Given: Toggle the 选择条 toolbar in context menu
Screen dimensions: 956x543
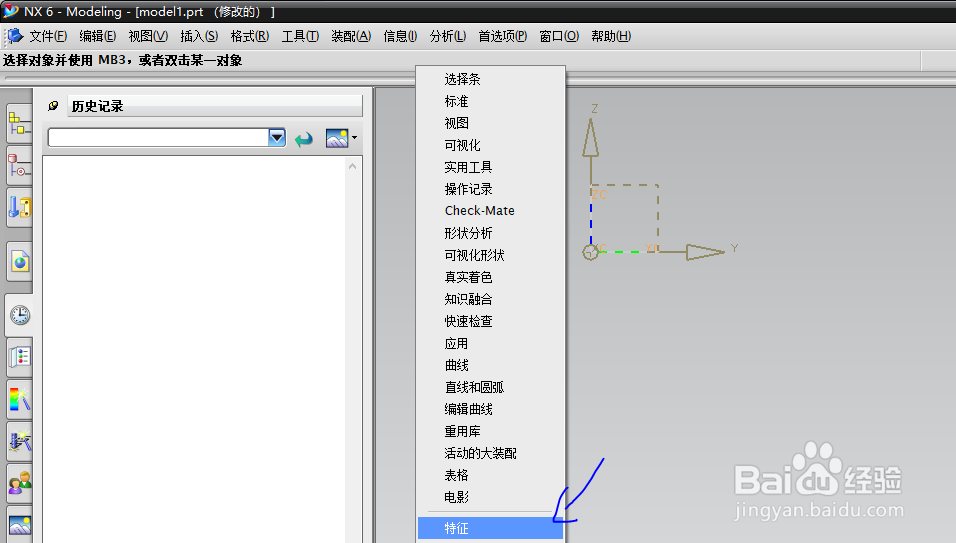Looking at the screenshot, I should coord(491,79).
